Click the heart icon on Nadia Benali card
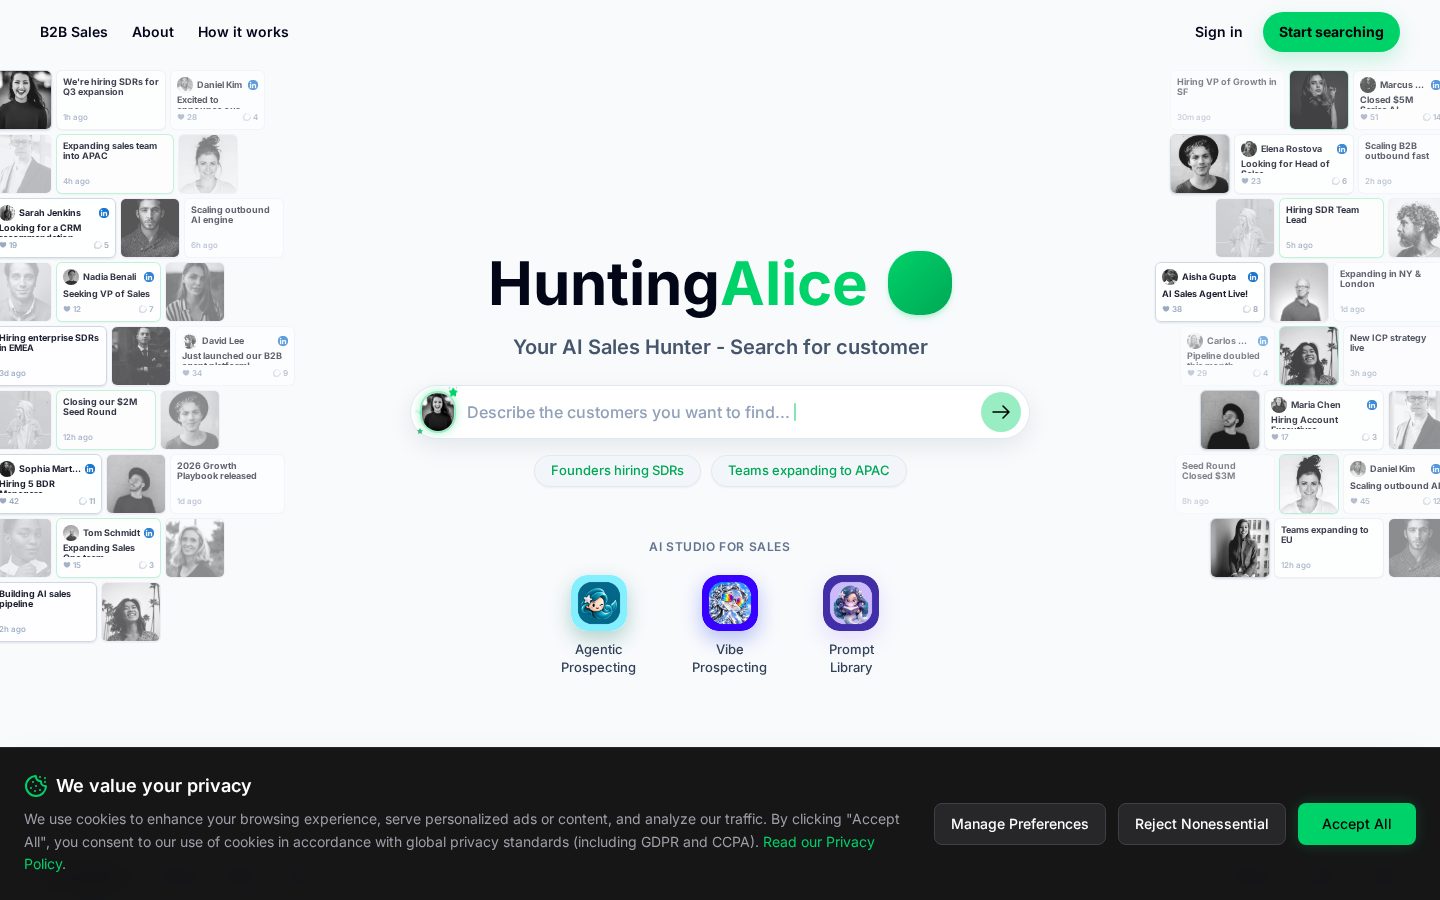 pyautogui.click(x=67, y=309)
